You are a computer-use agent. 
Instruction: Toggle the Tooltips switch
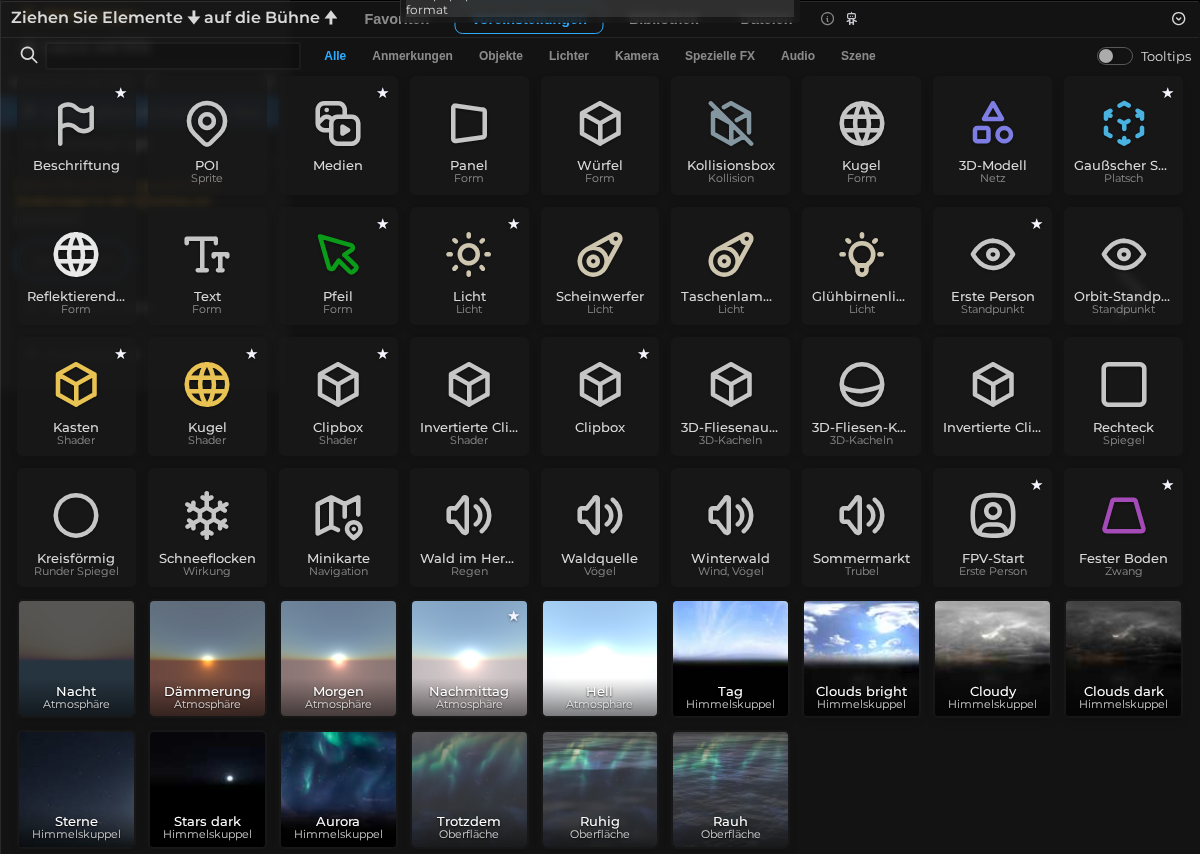coord(1114,56)
